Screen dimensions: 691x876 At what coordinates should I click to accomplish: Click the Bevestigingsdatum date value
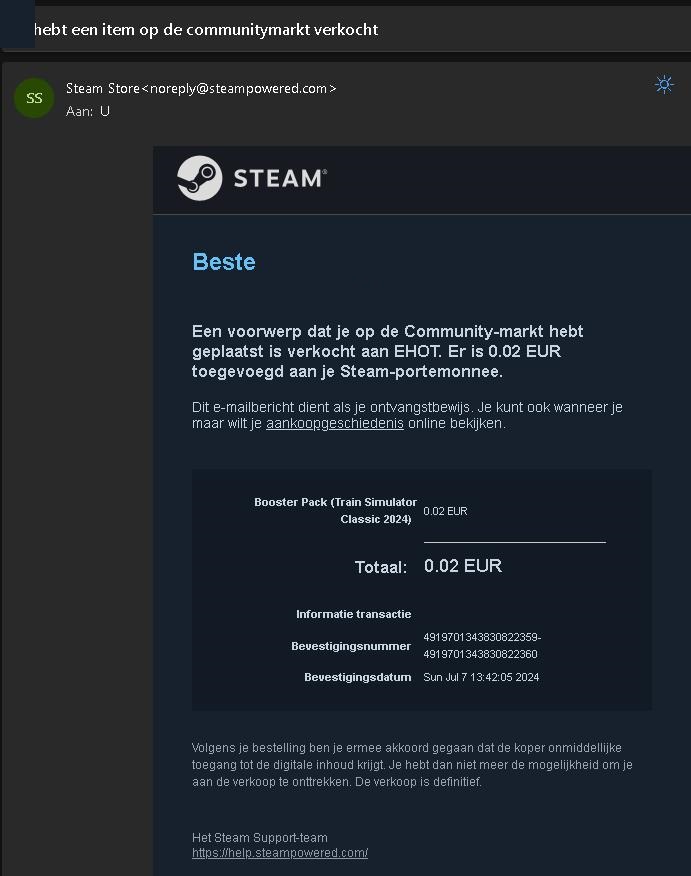[x=481, y=677]
